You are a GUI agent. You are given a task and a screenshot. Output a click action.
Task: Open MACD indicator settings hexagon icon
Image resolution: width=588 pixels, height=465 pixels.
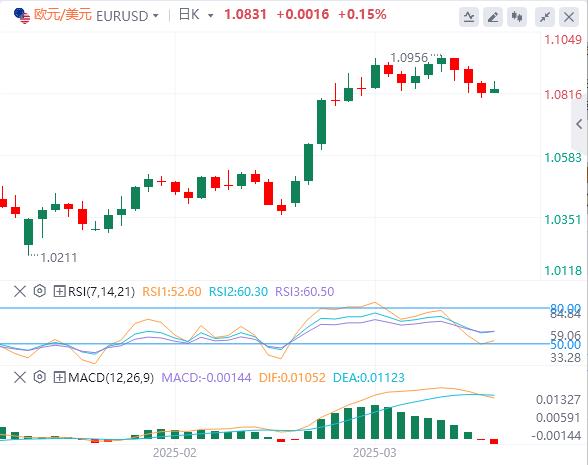[x=39, y=377]
